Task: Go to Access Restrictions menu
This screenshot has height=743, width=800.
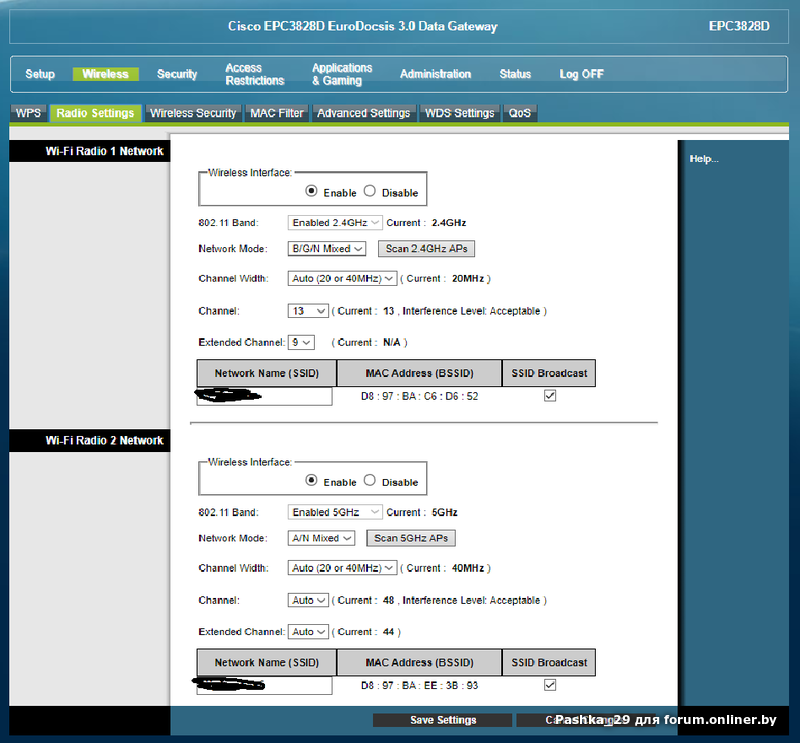Action: (255, 74)
